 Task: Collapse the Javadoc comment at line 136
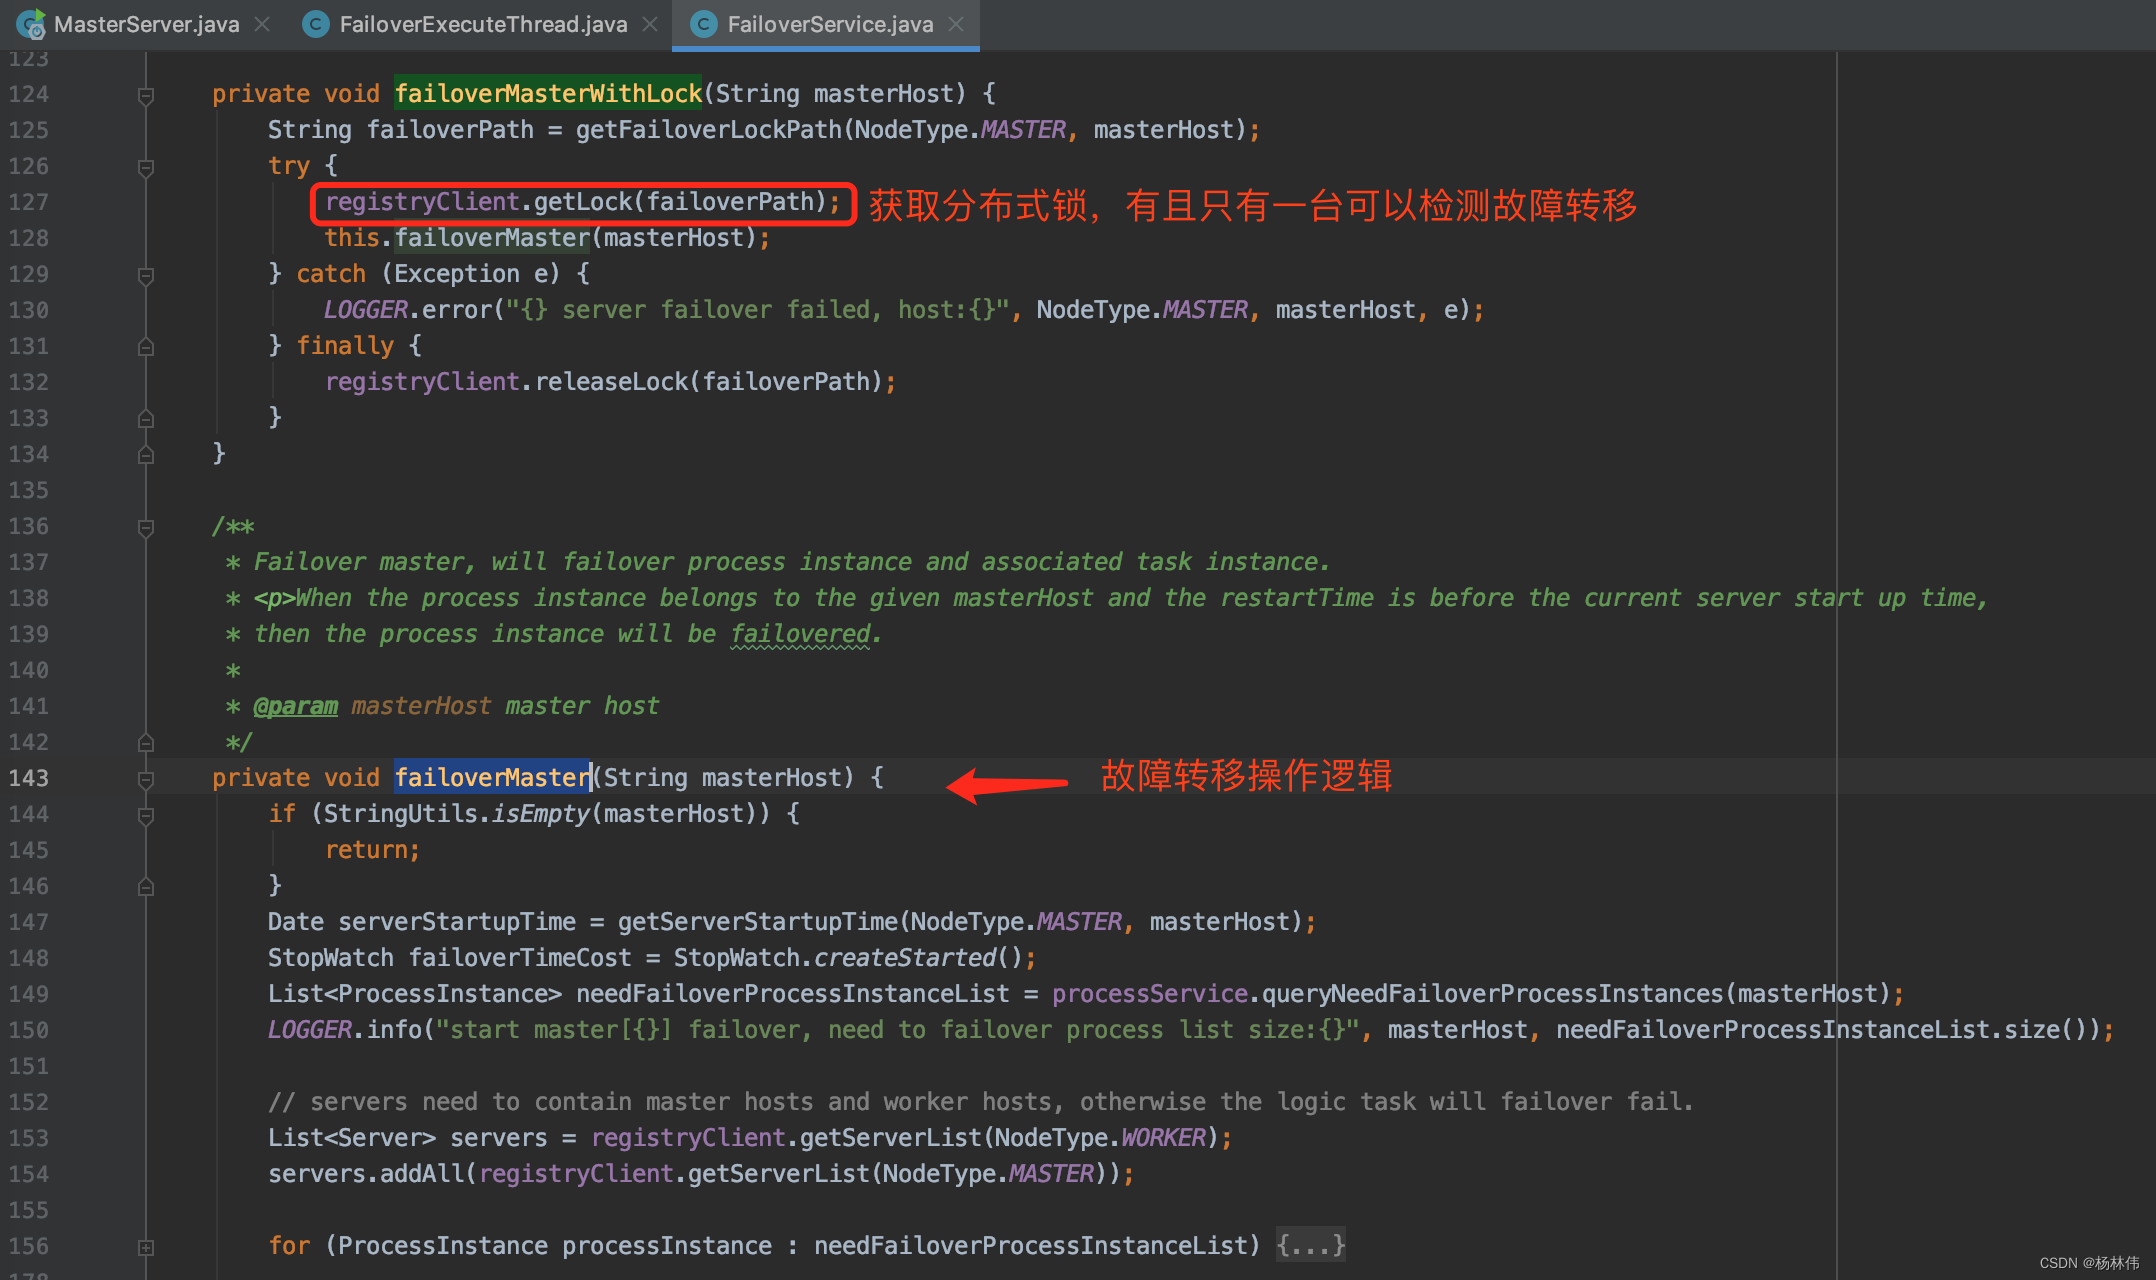pos(146,527)
